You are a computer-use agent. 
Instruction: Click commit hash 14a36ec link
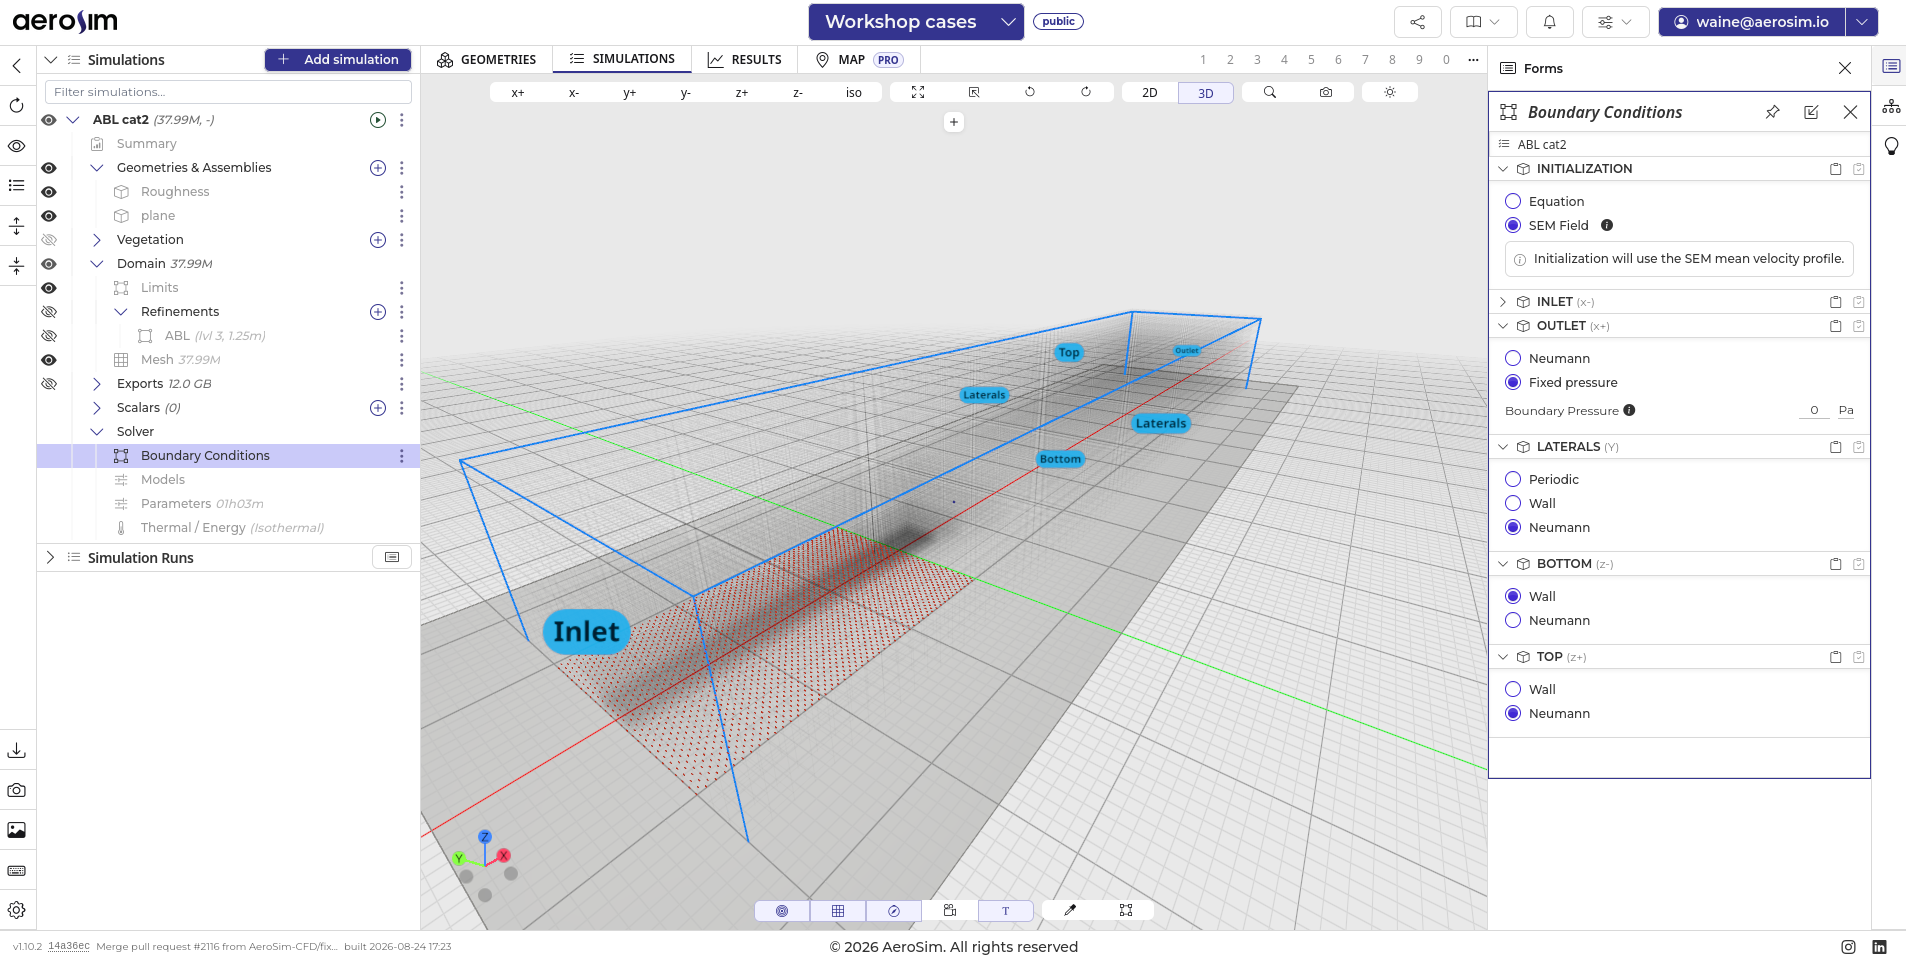69,947
